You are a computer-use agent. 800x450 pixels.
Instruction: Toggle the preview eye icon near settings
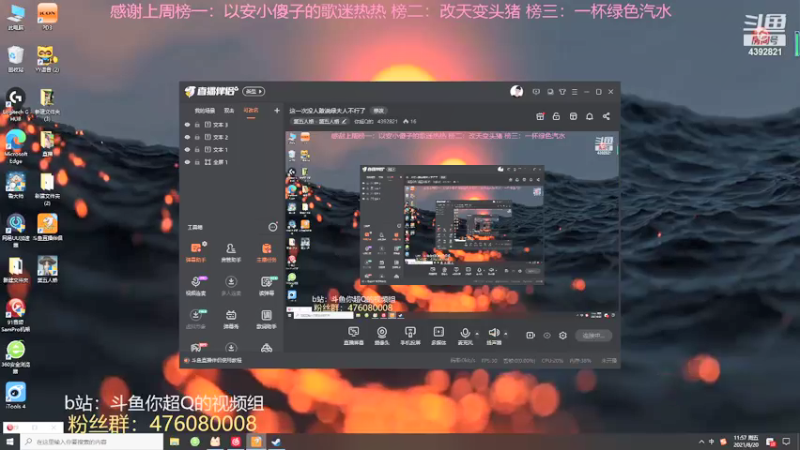click(x=546, y=335)
